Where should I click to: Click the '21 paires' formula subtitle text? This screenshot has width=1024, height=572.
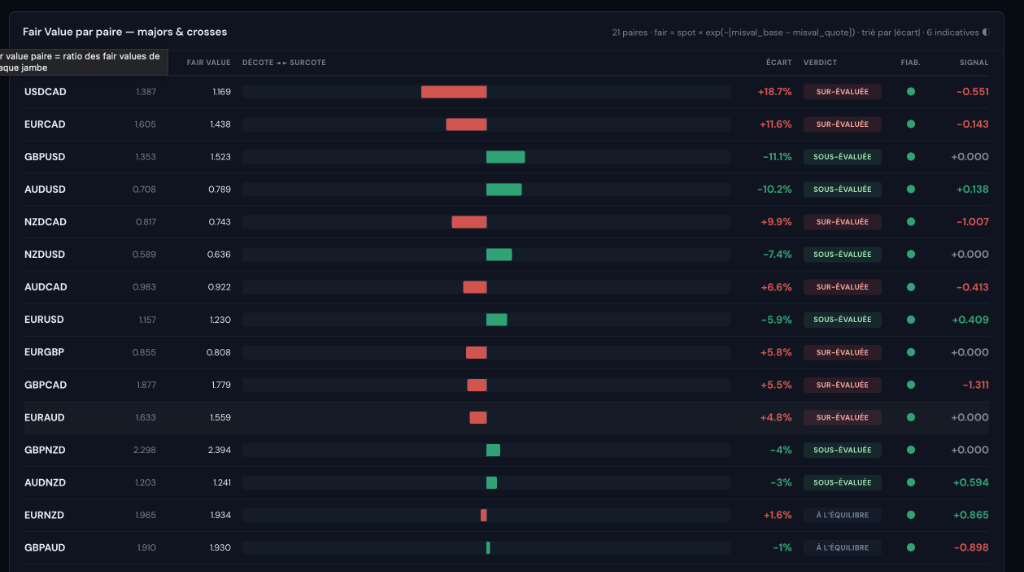(797, 32)
